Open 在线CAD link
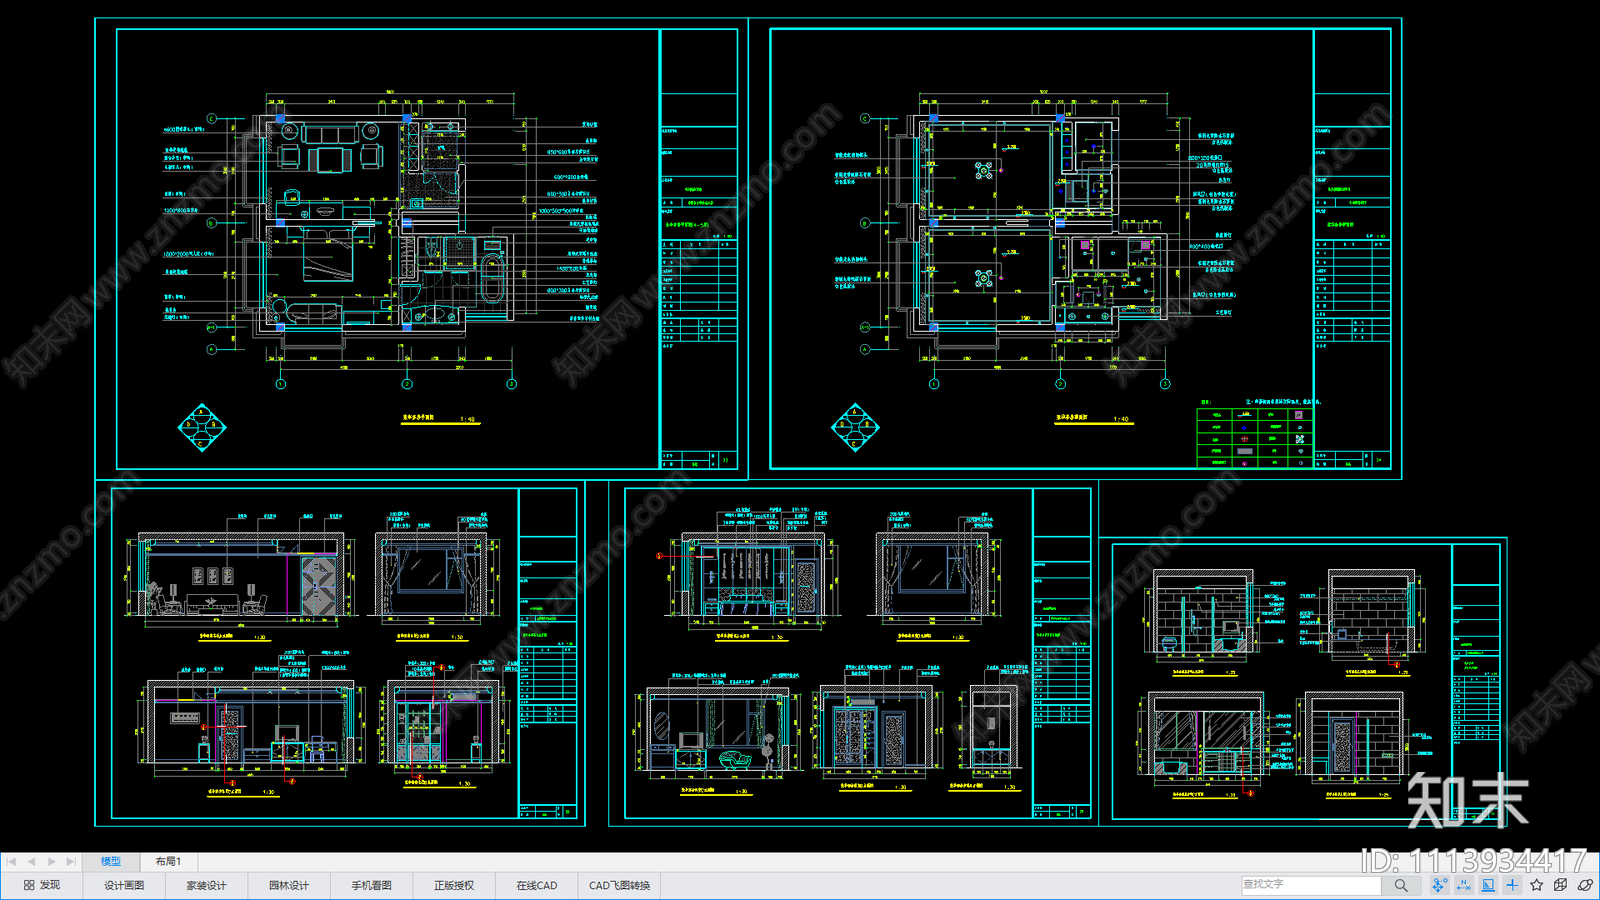Viewport: 1600px width, 900px height. 537,885
